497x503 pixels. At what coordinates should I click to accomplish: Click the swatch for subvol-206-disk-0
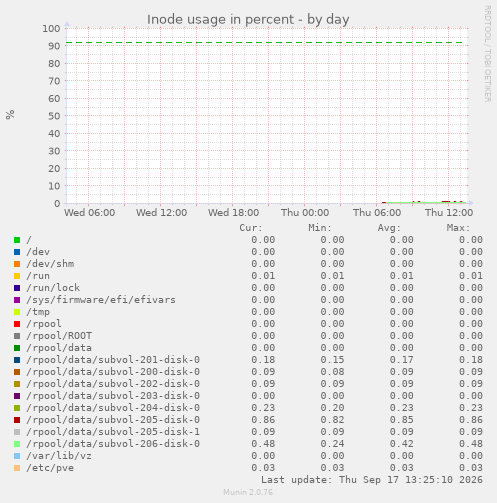pyautogui.click(x=17, y=444)
